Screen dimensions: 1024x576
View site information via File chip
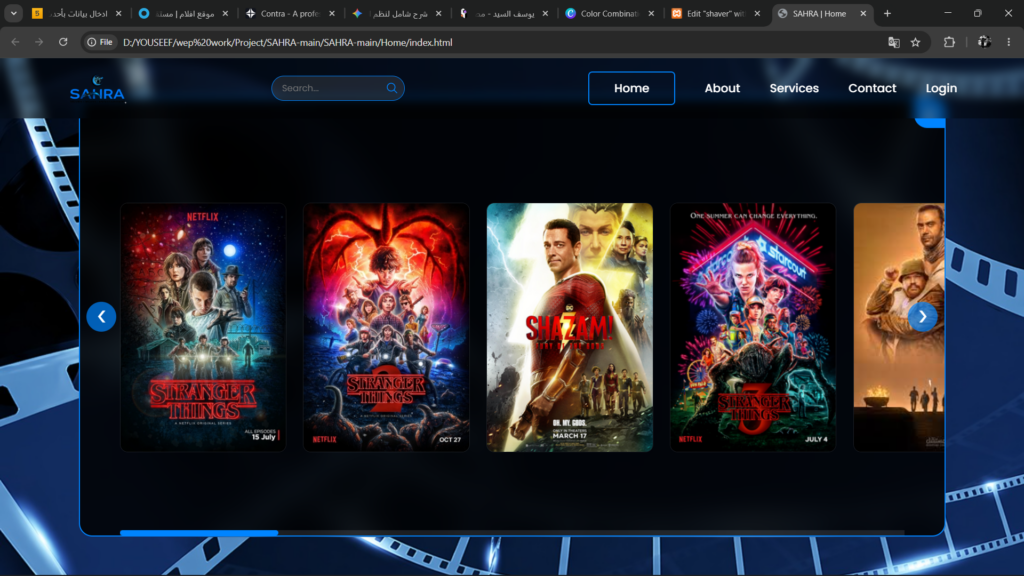point(100,42)
